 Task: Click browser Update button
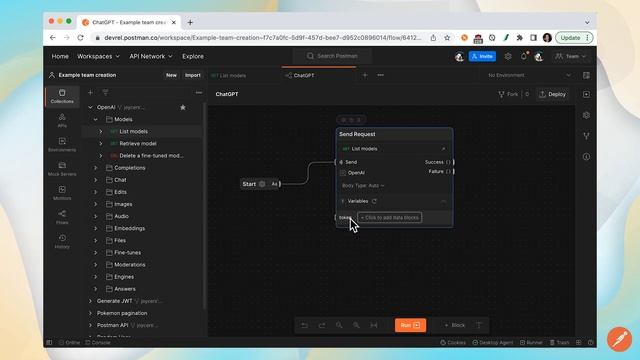click(x=574, y=38)
